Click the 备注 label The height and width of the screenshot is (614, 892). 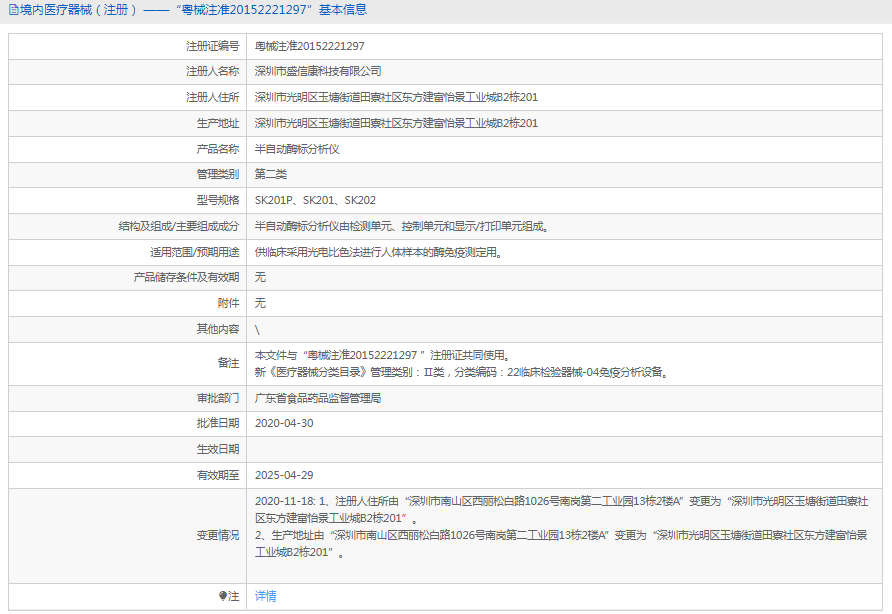click(229, 363)
